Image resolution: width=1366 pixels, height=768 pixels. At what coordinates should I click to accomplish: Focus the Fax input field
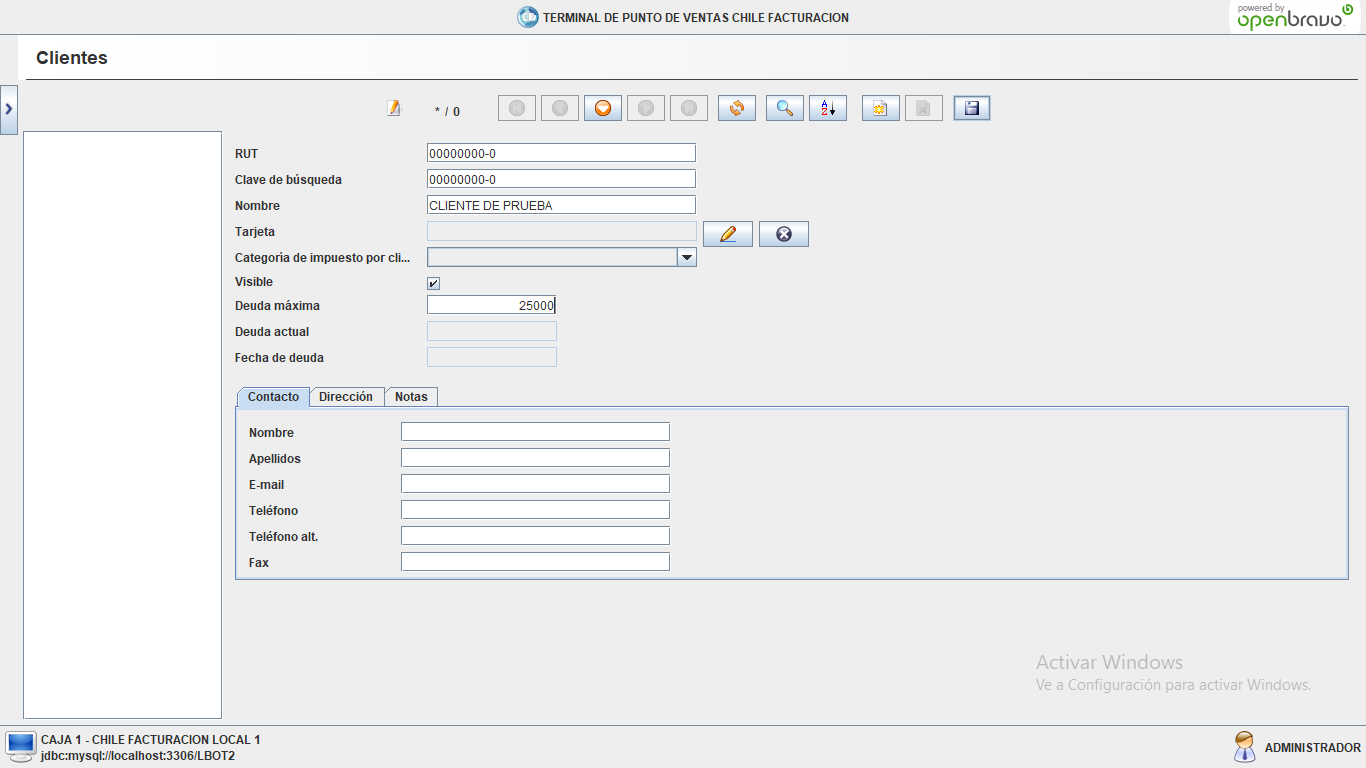pos(535,562)
